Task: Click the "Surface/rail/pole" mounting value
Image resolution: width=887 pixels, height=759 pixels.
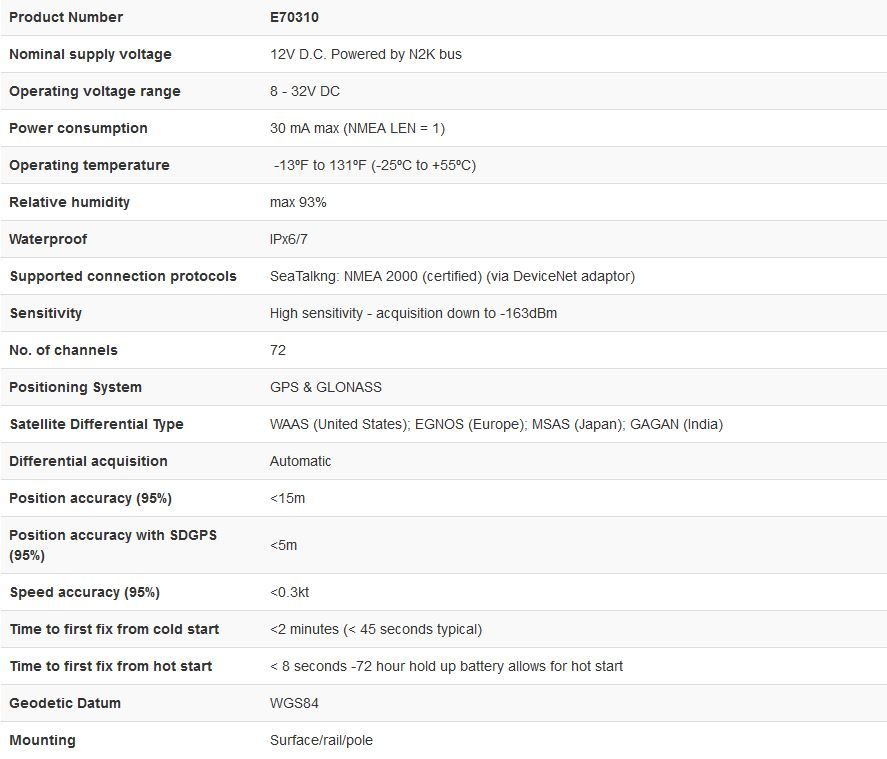Action: [321, 740]
